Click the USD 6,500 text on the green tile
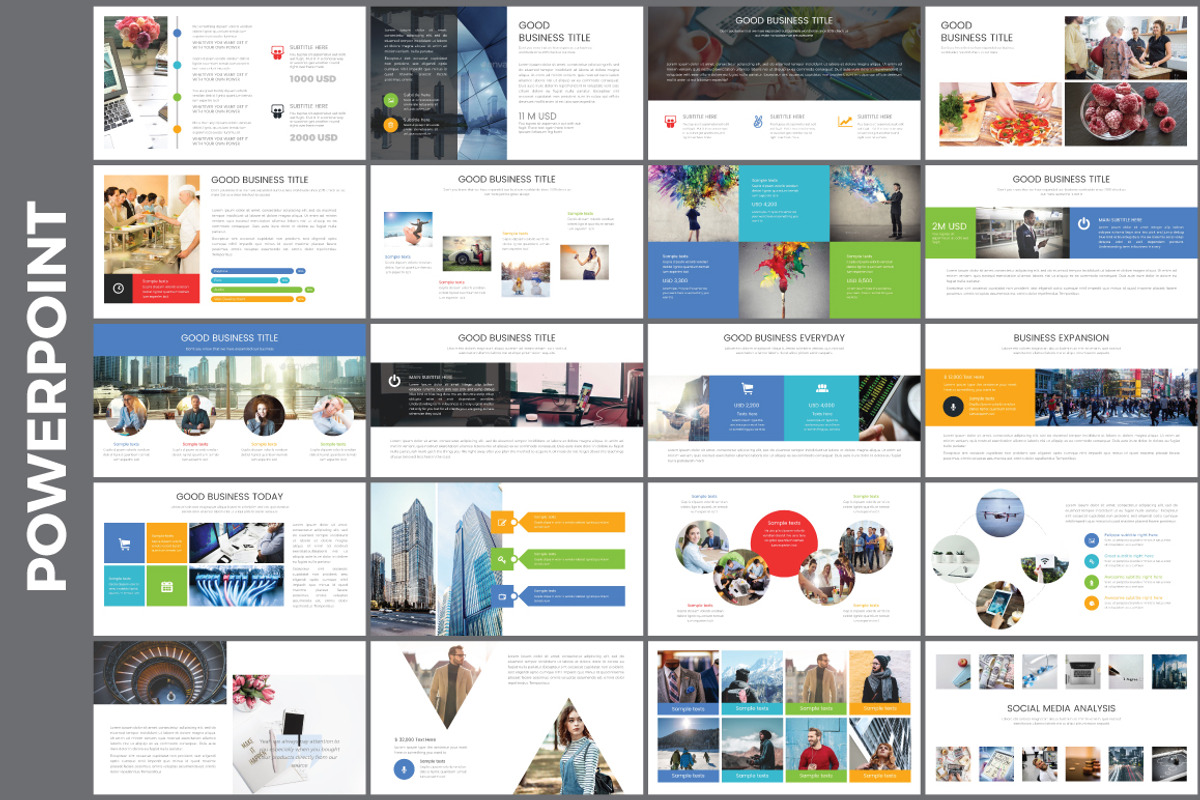Image resolution: width=1200 pixels, height=800 pixels. tap(857, 281)
